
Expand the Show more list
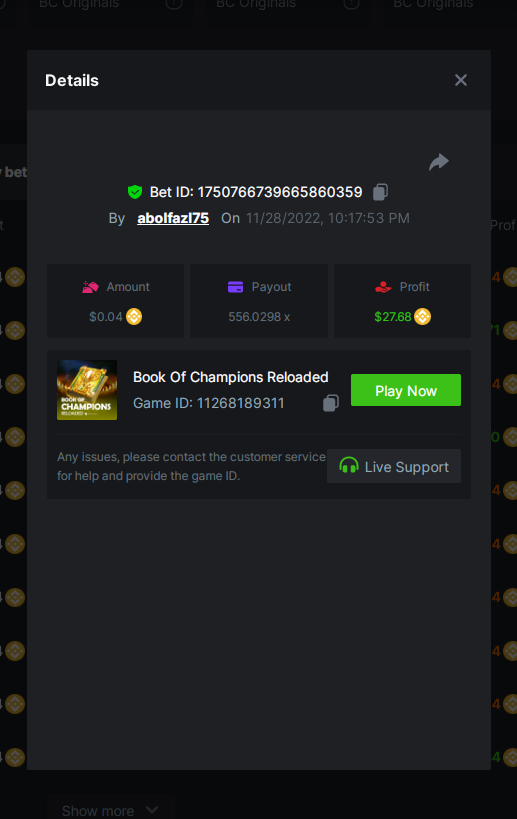click(x=110, y=811)
